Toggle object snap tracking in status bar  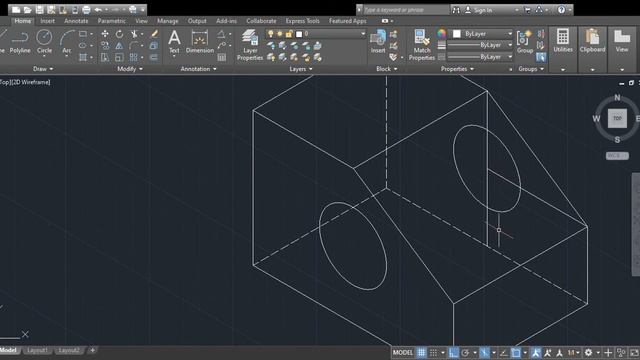click(504, 352)
